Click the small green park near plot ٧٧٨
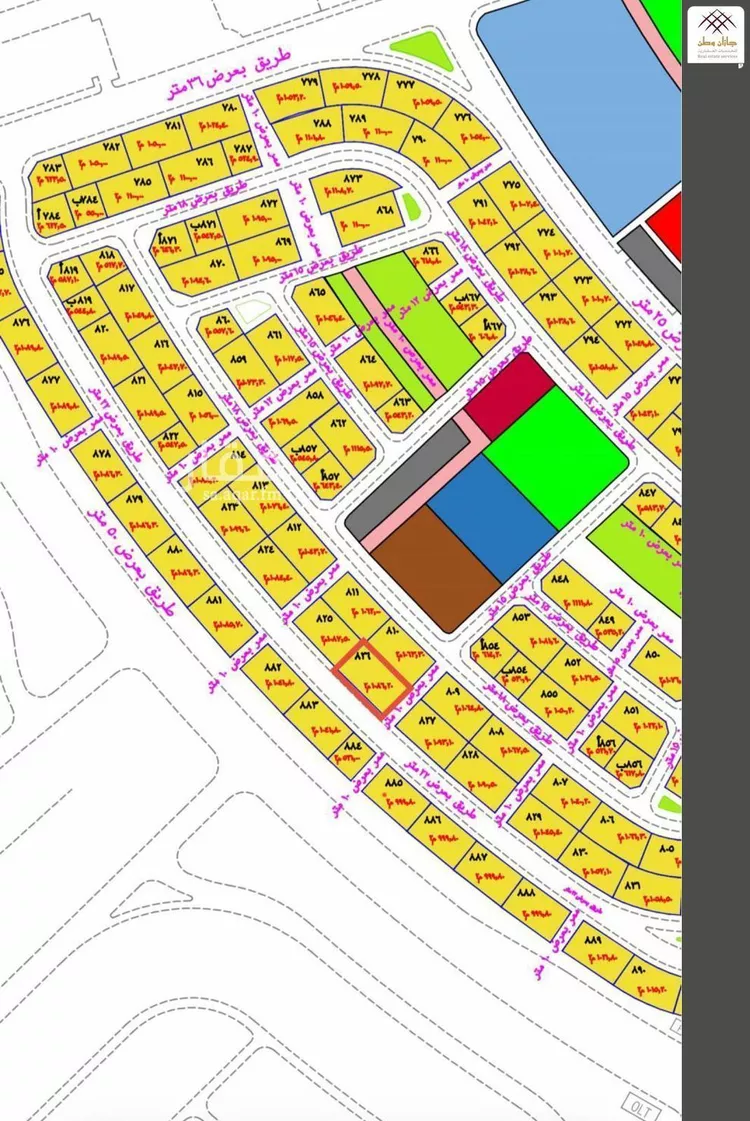The width and height of the screenshot is (750, 1121). pyautogui.click(x=423, y=51)
